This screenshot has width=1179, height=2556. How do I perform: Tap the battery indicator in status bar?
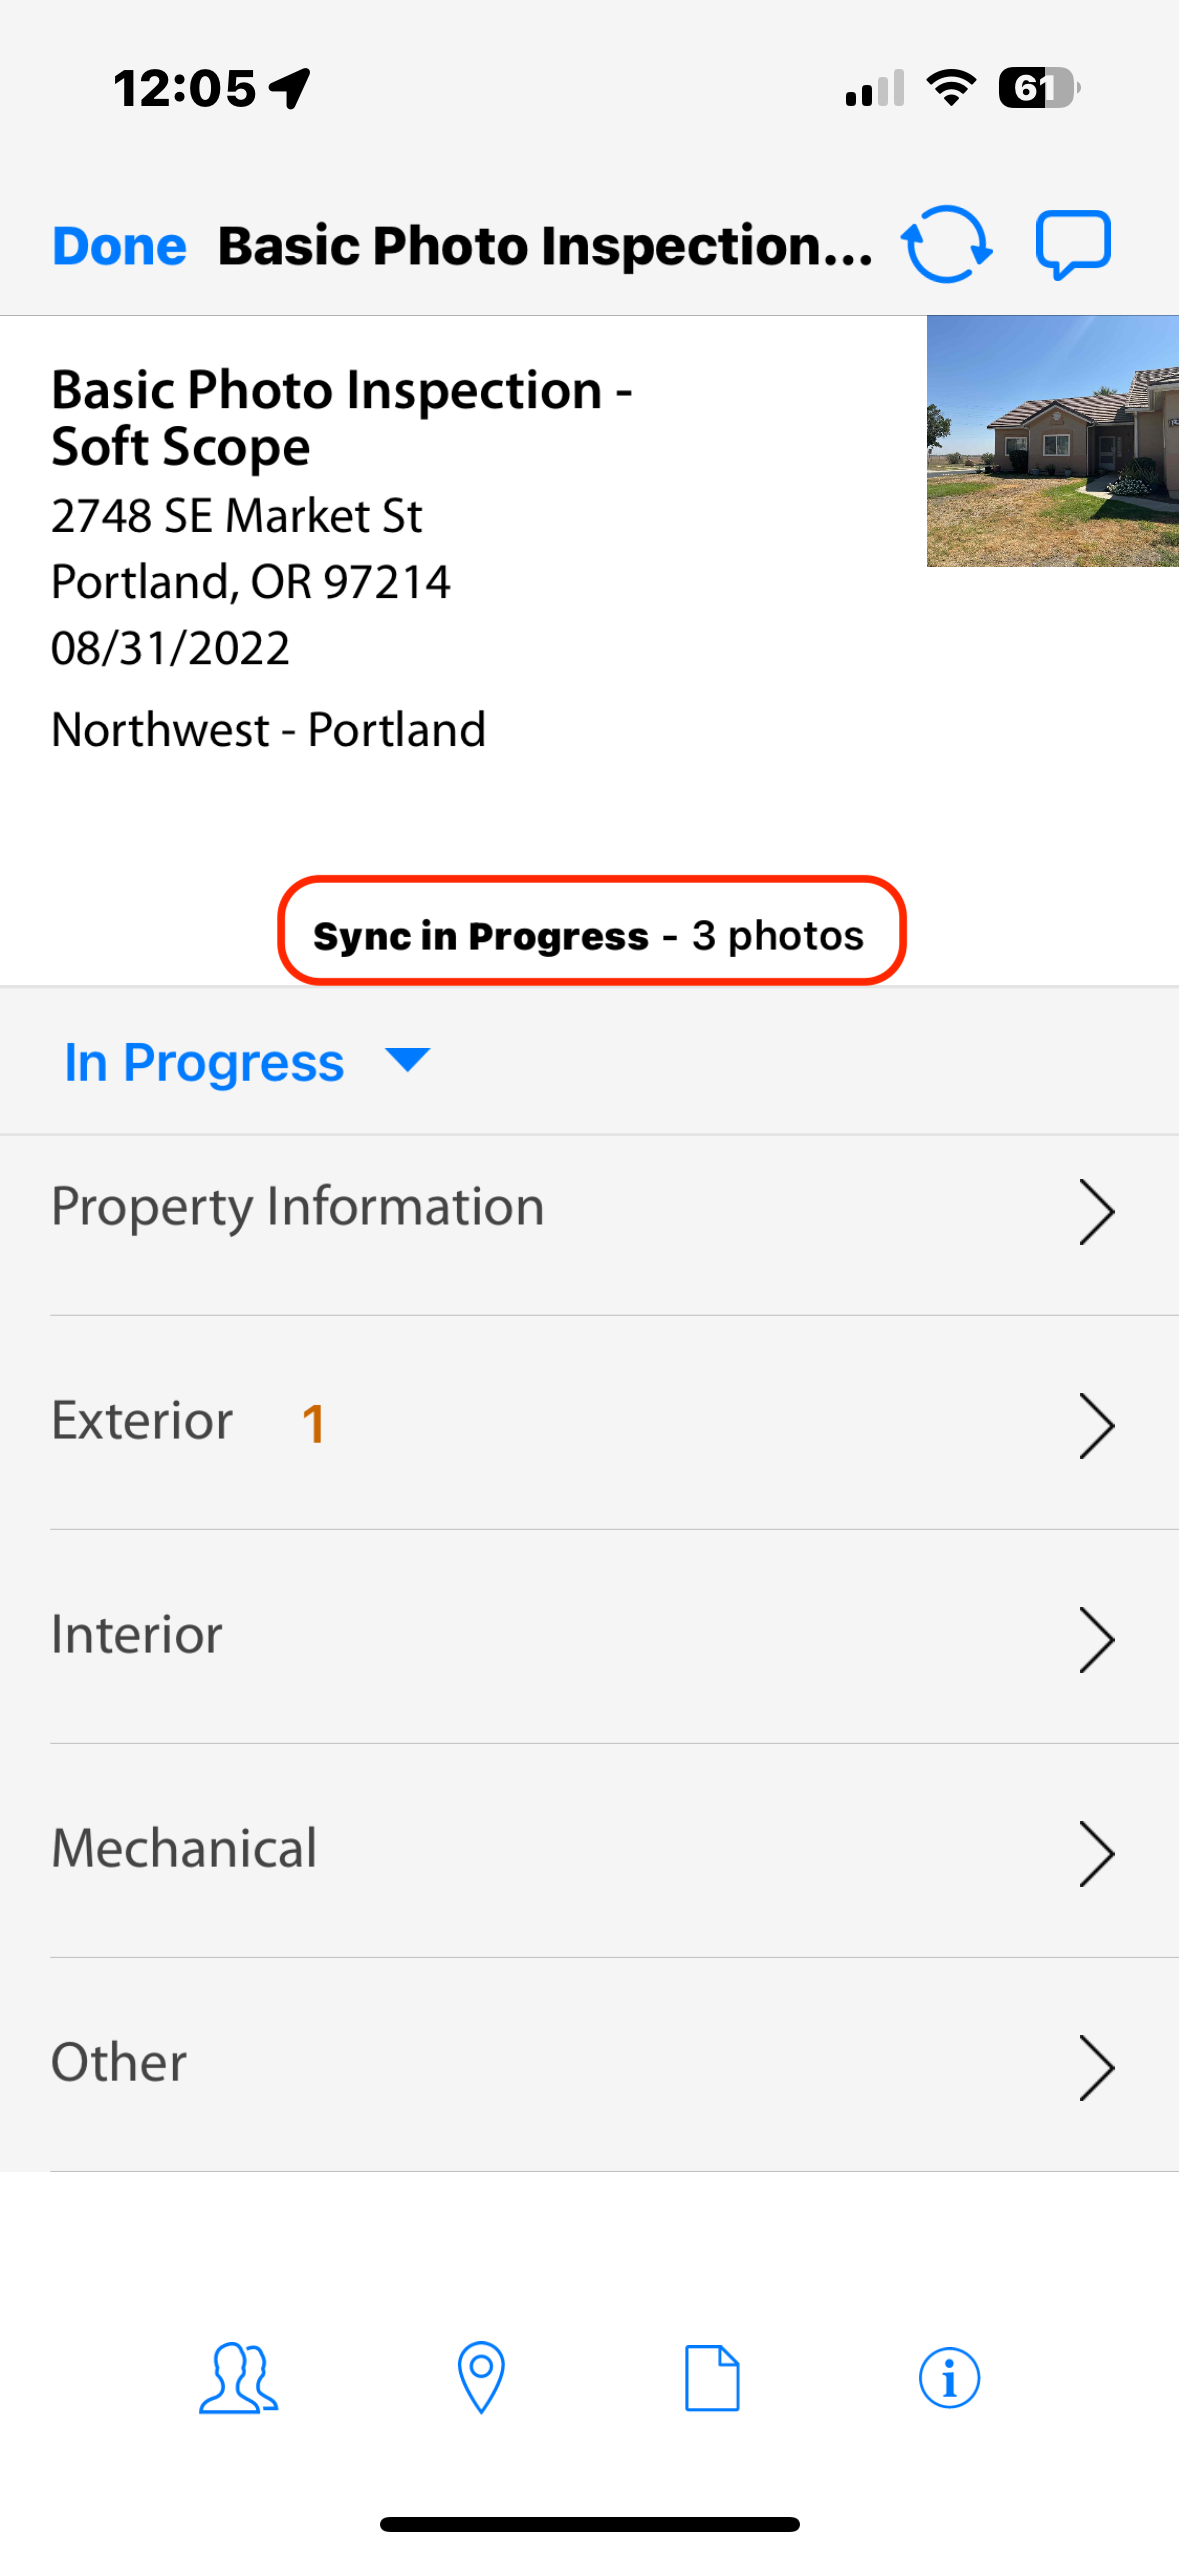1038,88
